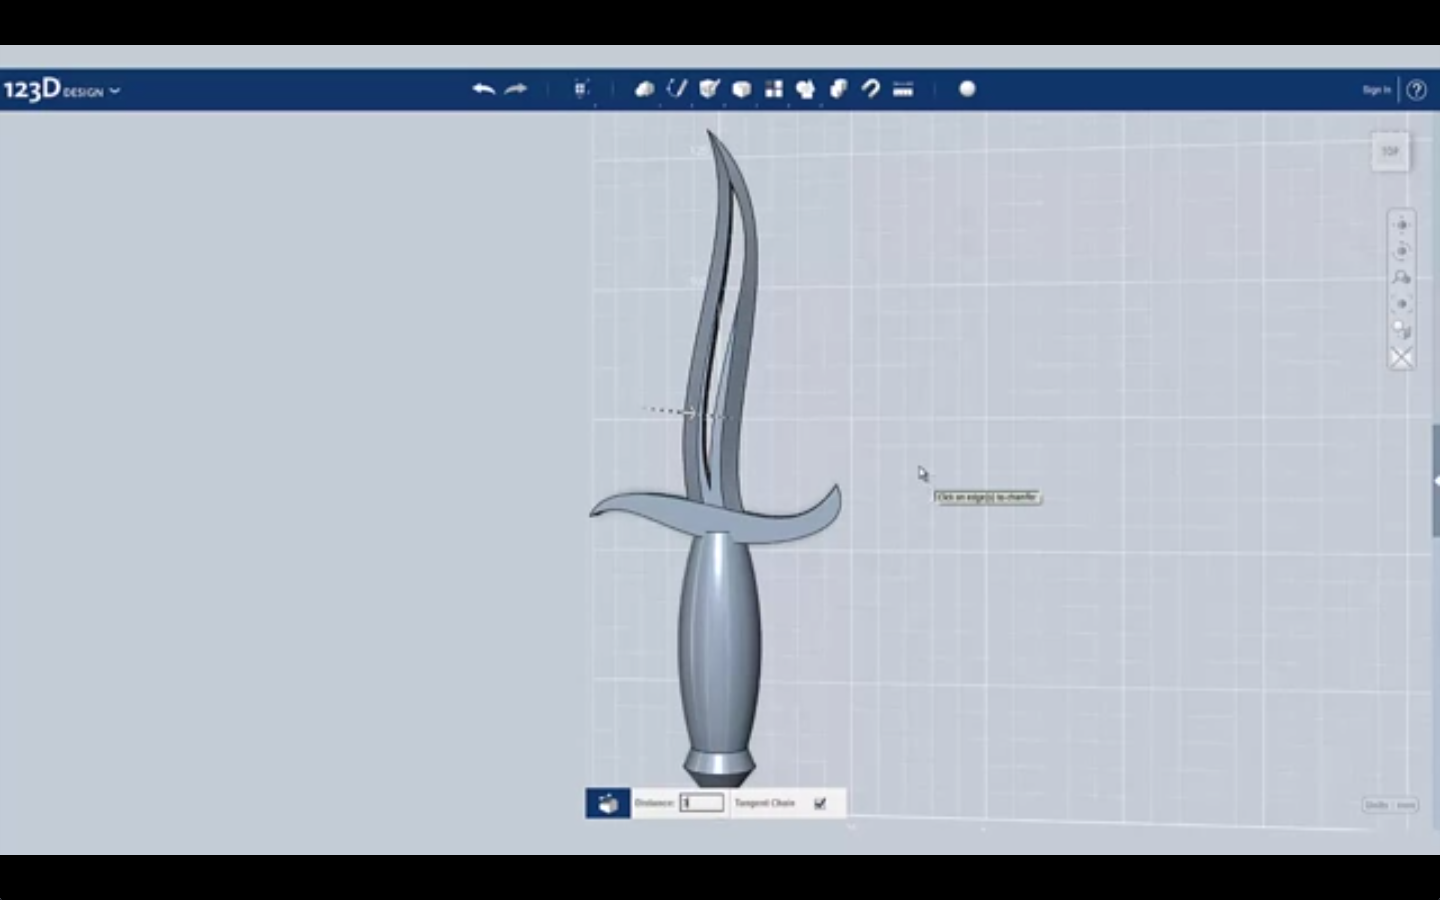
Task: Click the Undo arrow
Action: [484, 89]
